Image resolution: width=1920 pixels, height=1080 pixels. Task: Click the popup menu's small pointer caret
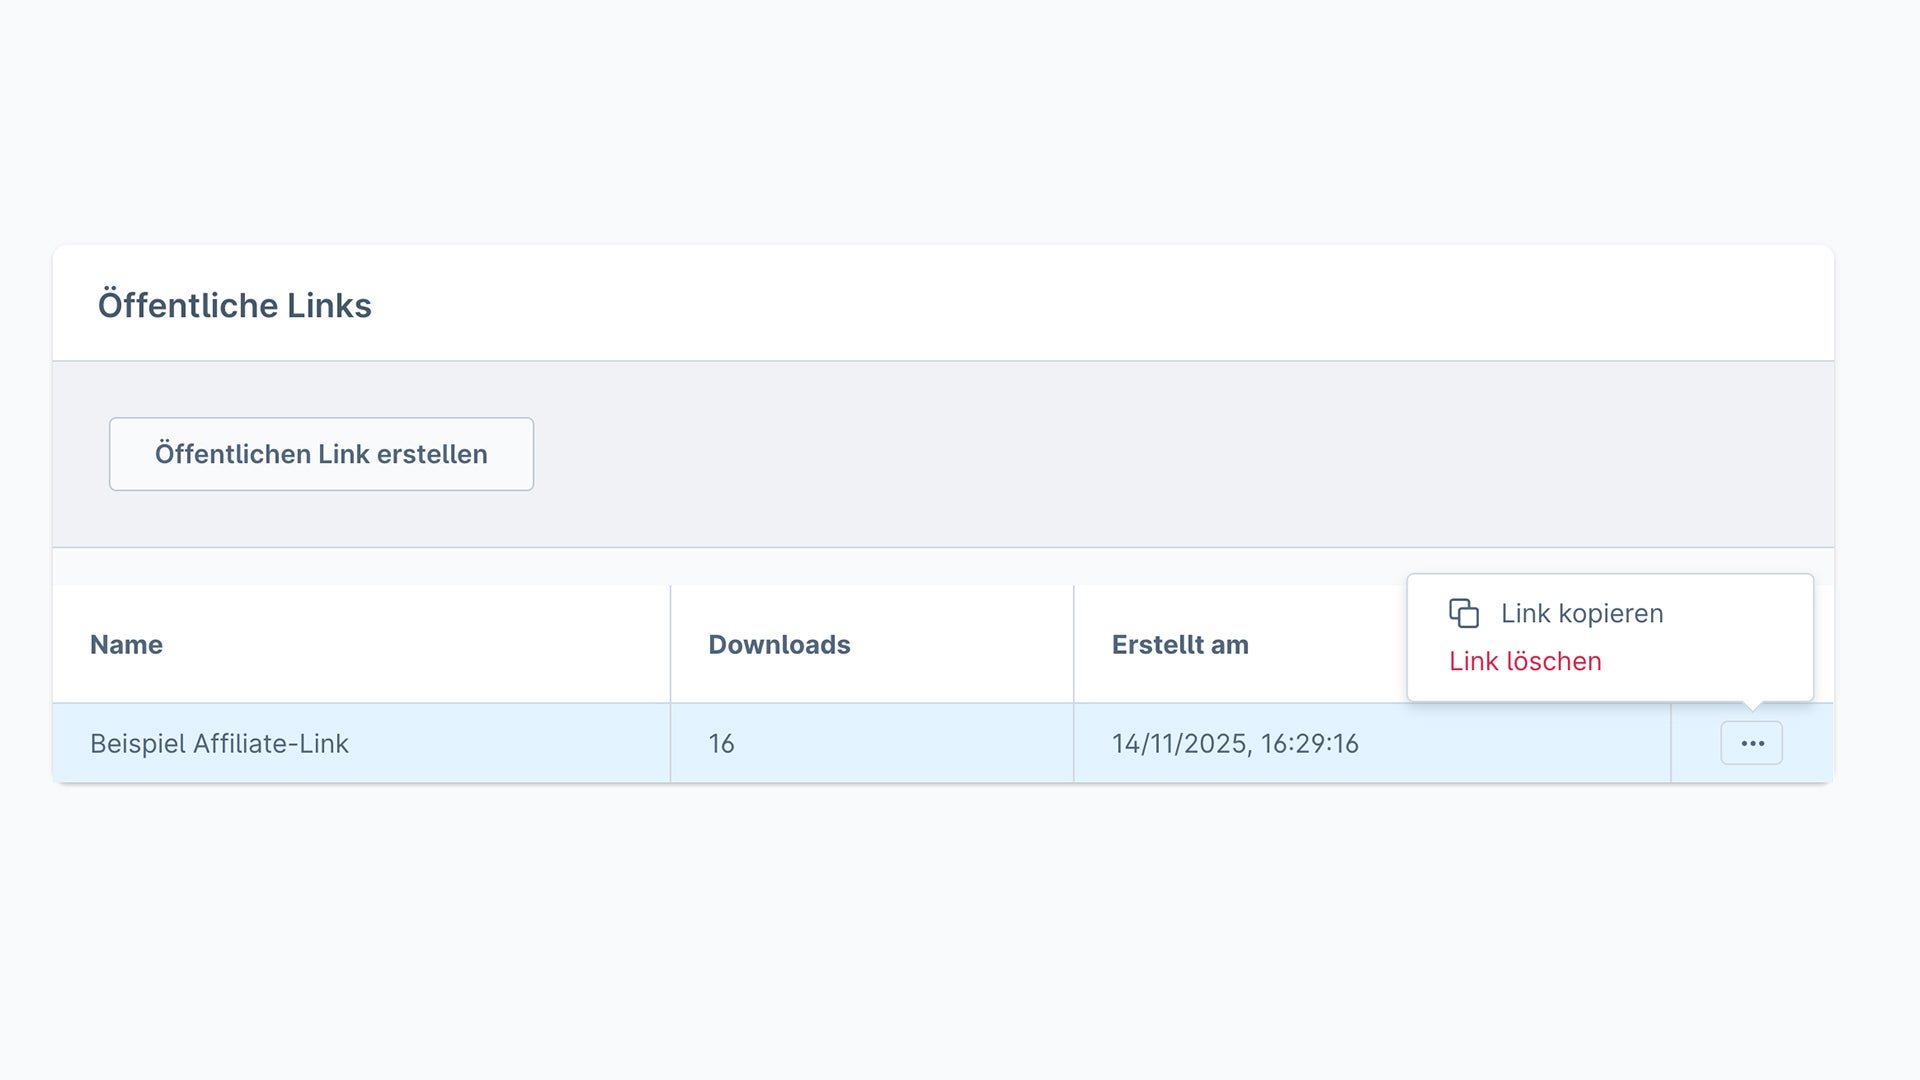click(x=1752, y=706)
